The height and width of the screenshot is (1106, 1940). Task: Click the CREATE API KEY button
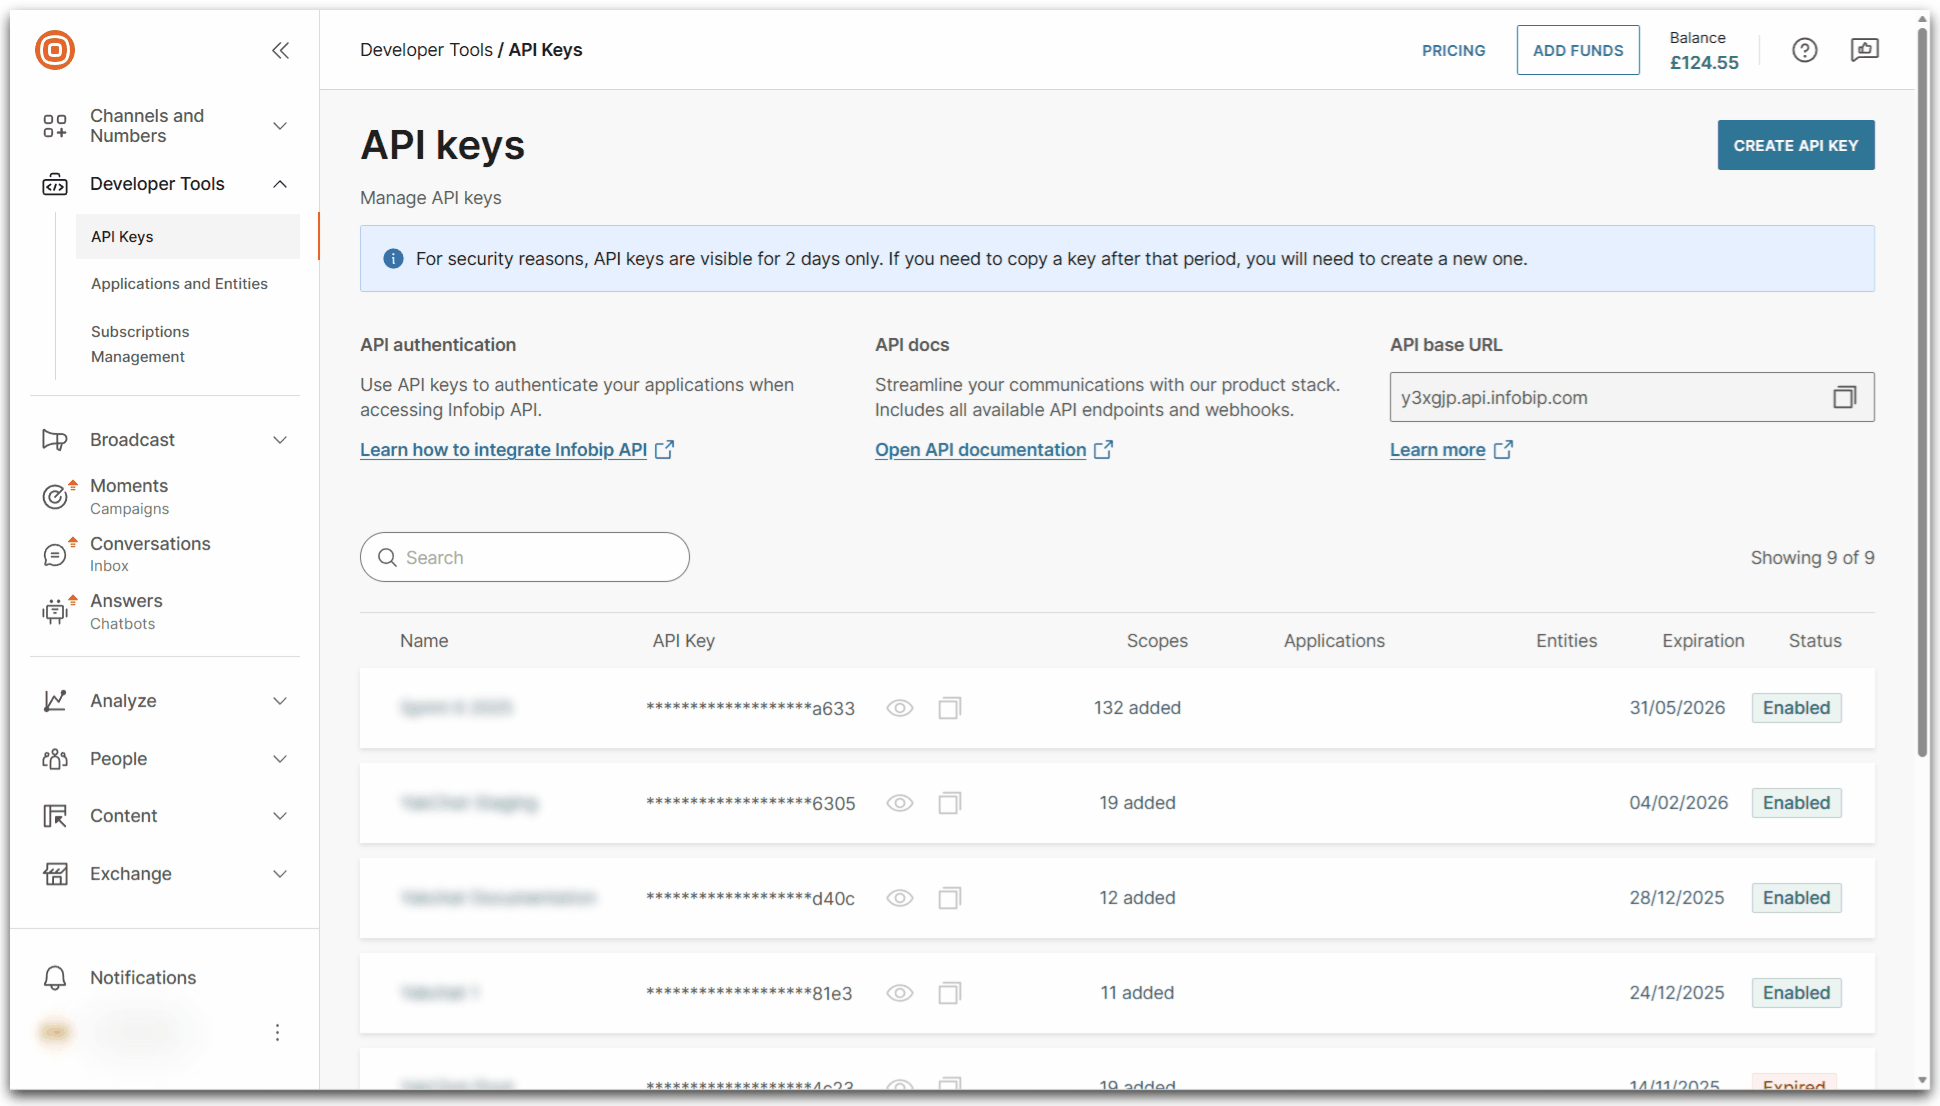(x=1796, y=144)
